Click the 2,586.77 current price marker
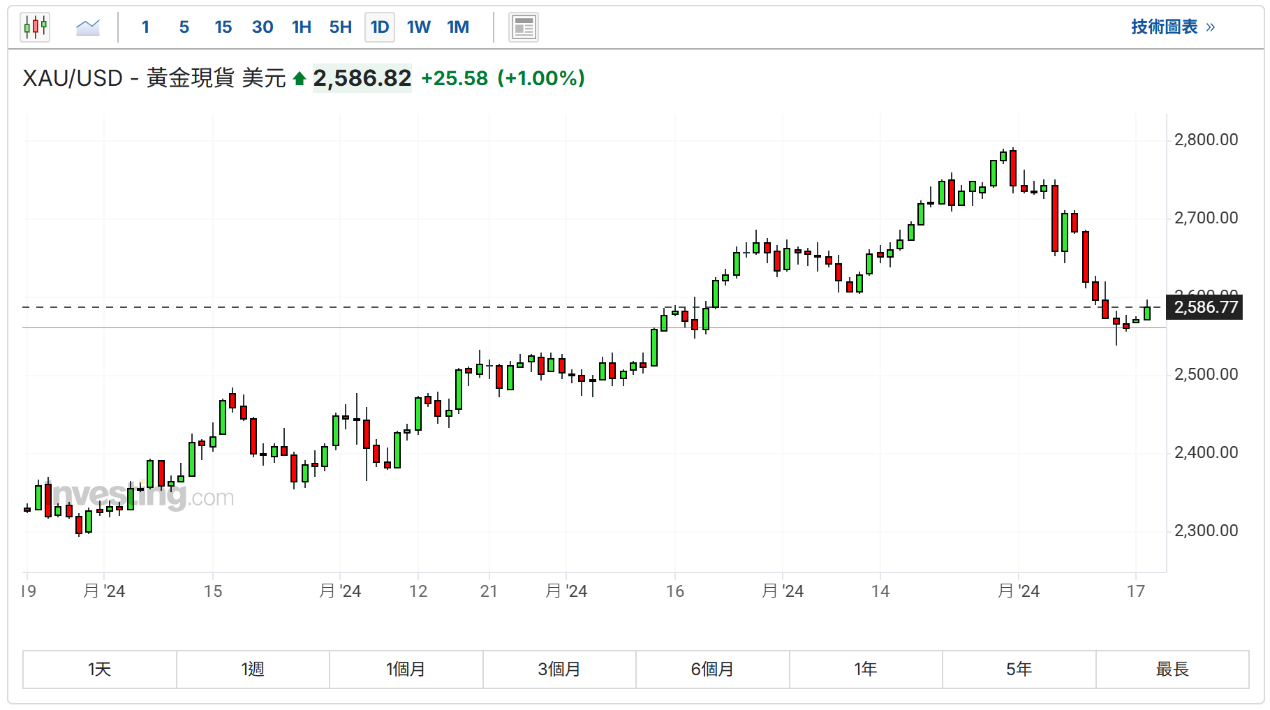The image size is (1270, 710). coord(1206,307)
